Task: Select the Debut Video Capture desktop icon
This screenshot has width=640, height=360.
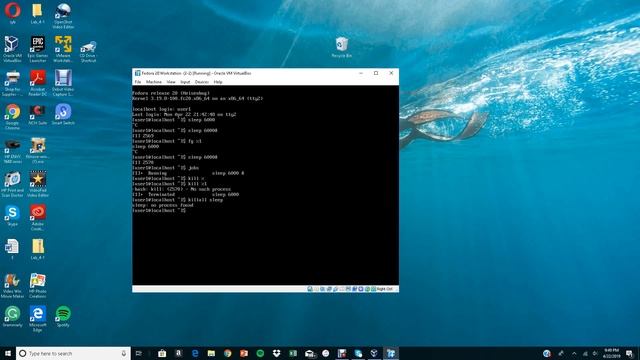Action: [x=63, y=83]
